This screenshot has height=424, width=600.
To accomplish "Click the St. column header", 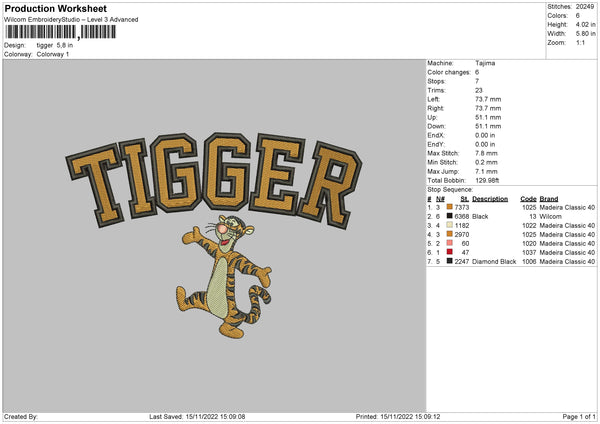I will [x=465, y=199].
